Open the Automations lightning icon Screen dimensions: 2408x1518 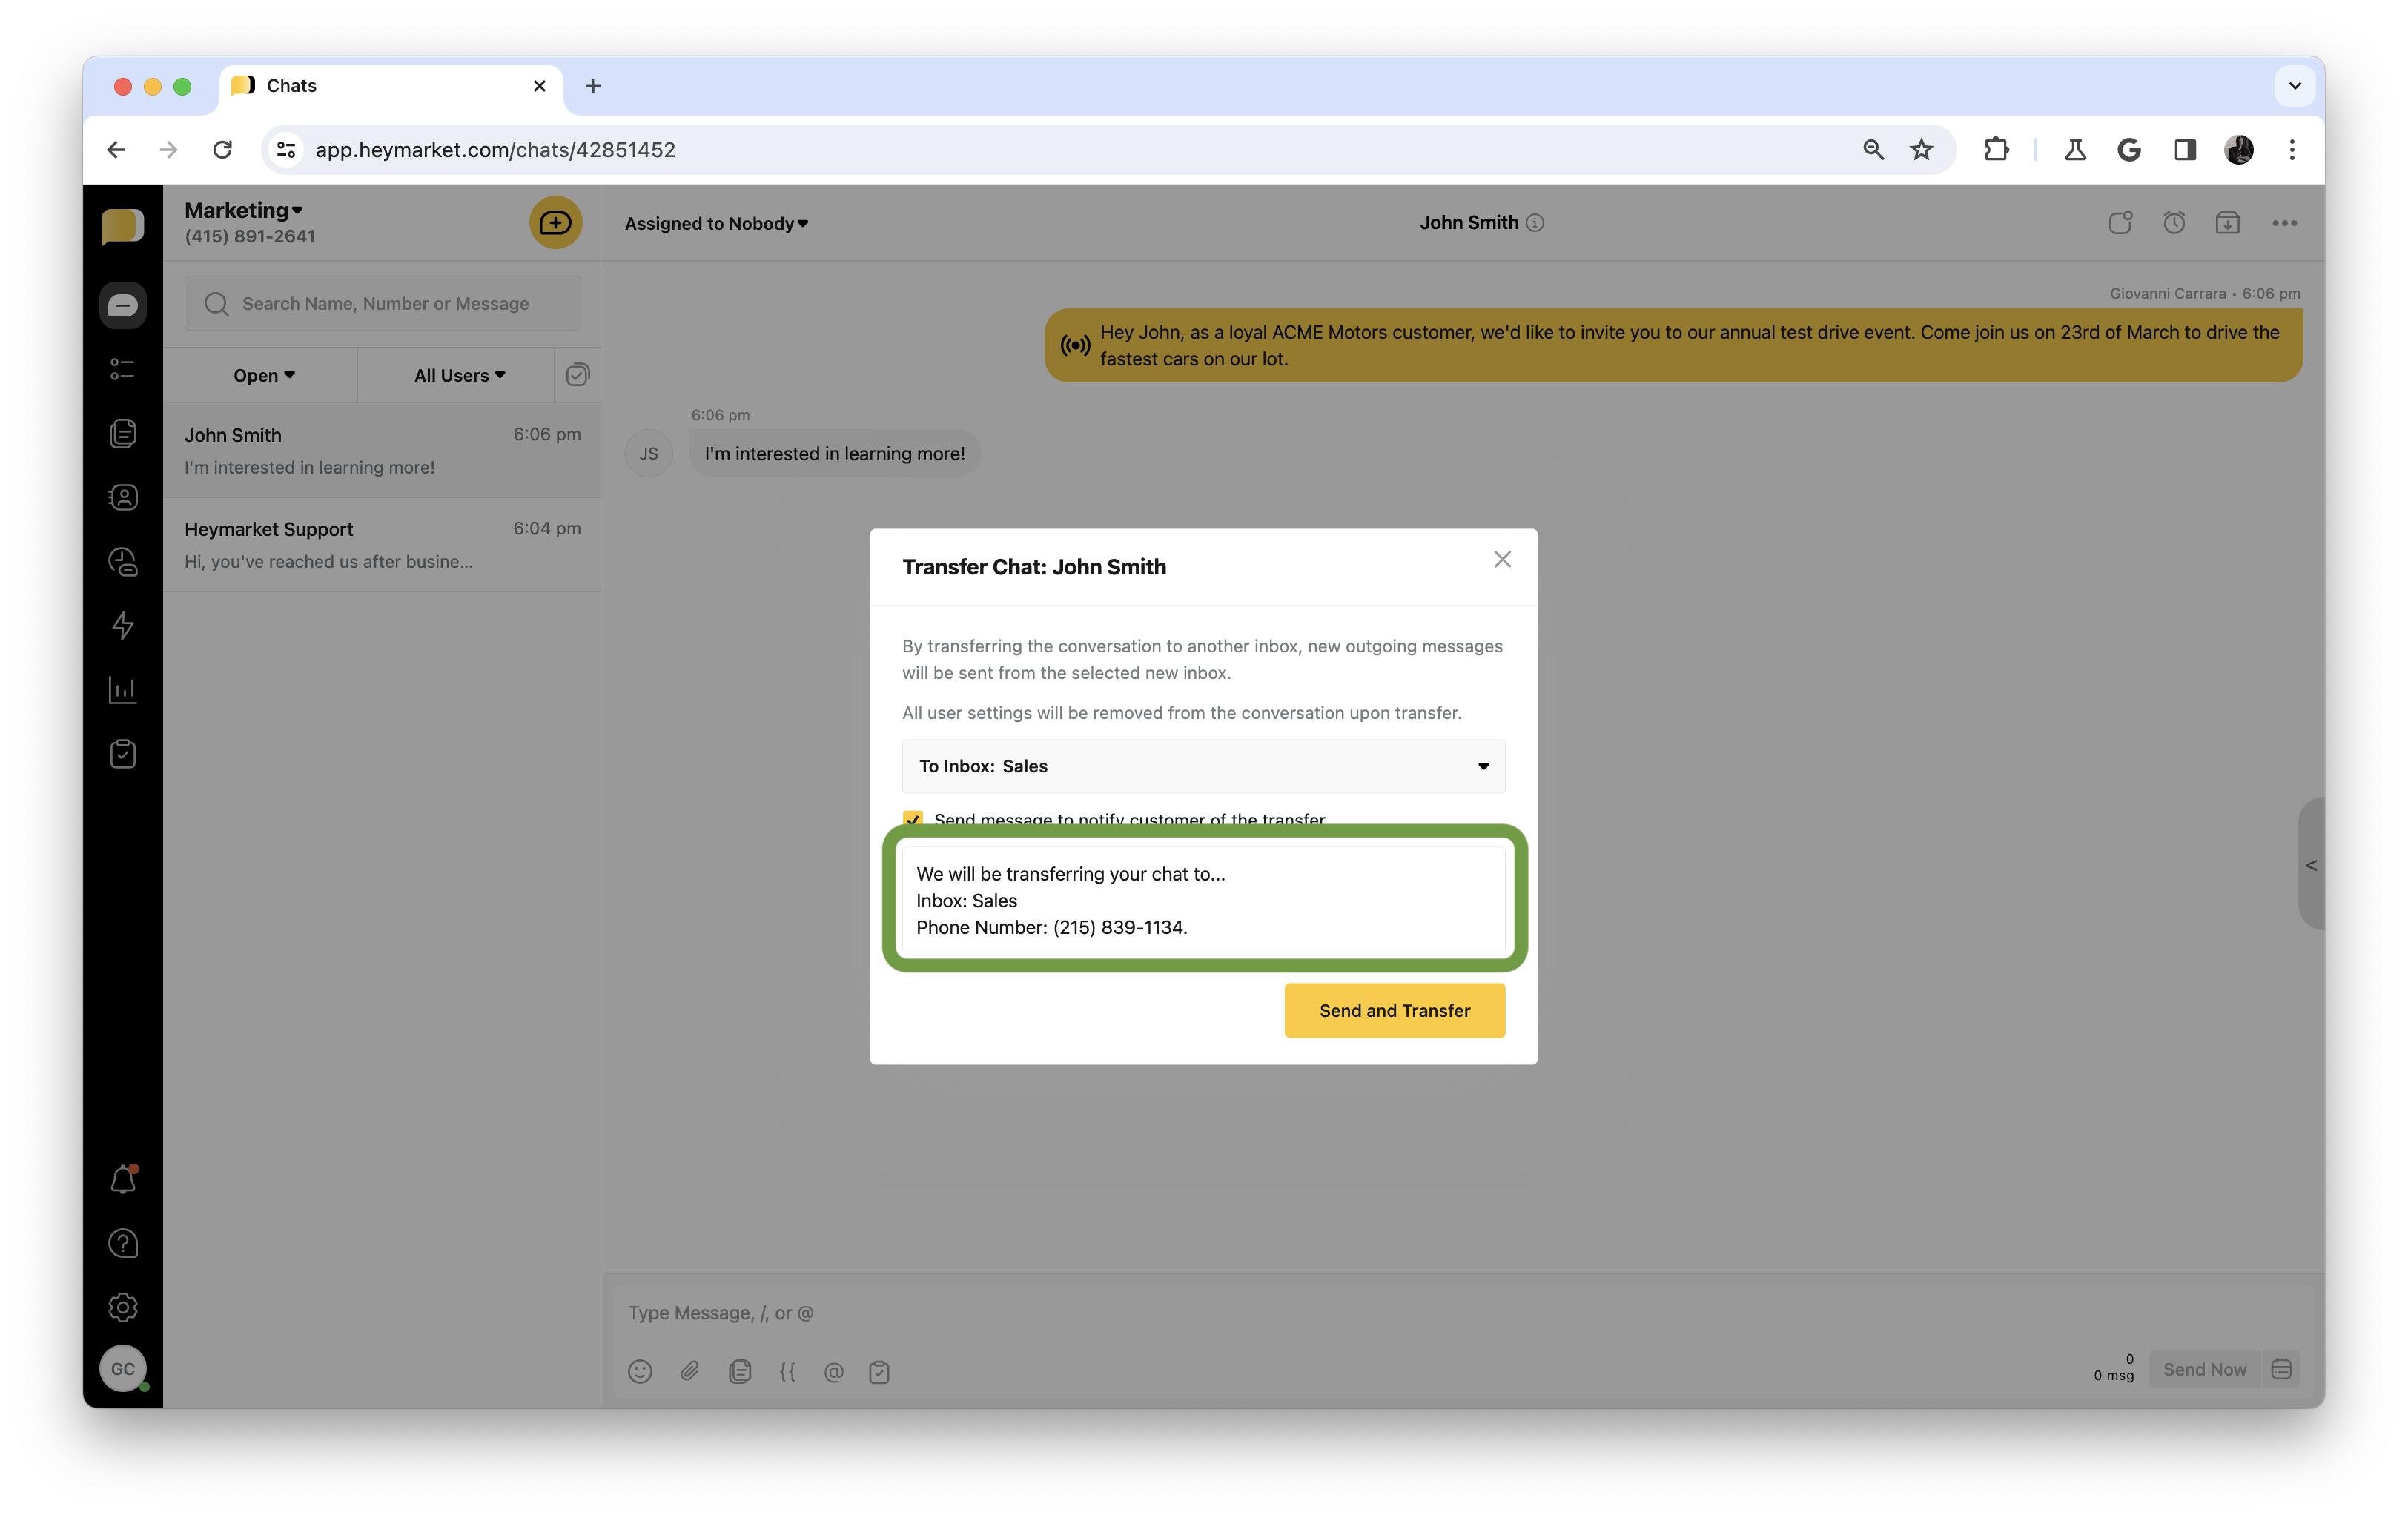pyautogui.click(x=122, y=625)
